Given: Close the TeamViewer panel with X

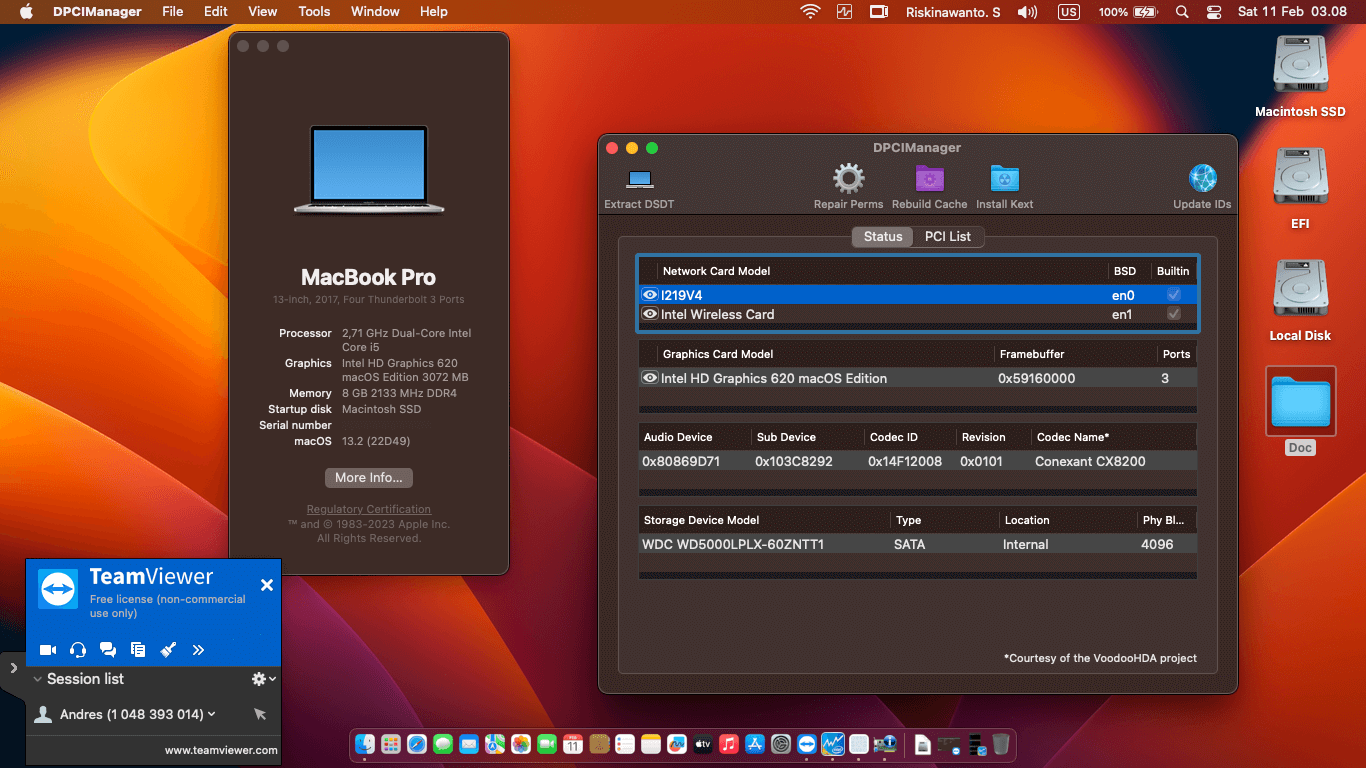Looking at the screenshot, I should coord(267,585).
